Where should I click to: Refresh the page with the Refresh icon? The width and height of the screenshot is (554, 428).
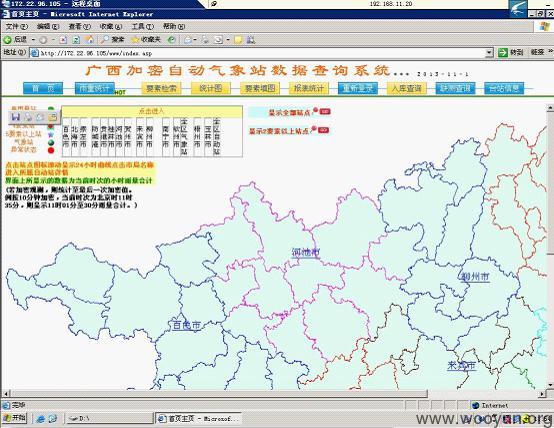tap(76, 40)
